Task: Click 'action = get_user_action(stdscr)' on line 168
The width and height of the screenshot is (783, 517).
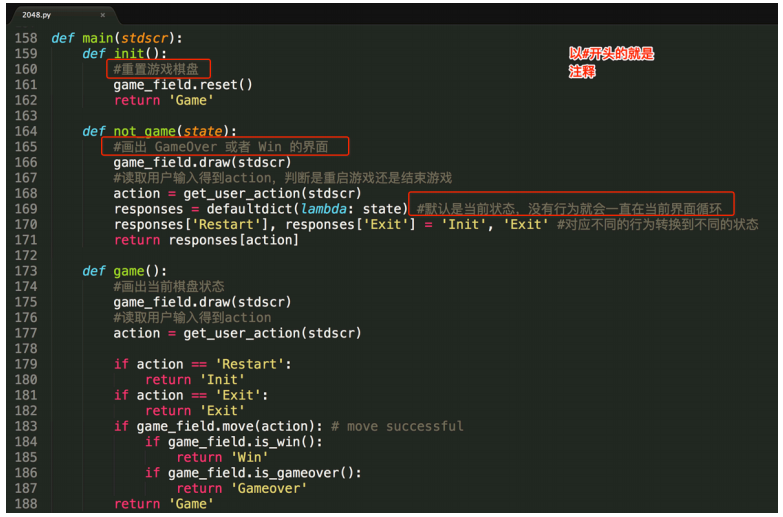Action: (x=237, y=194)
